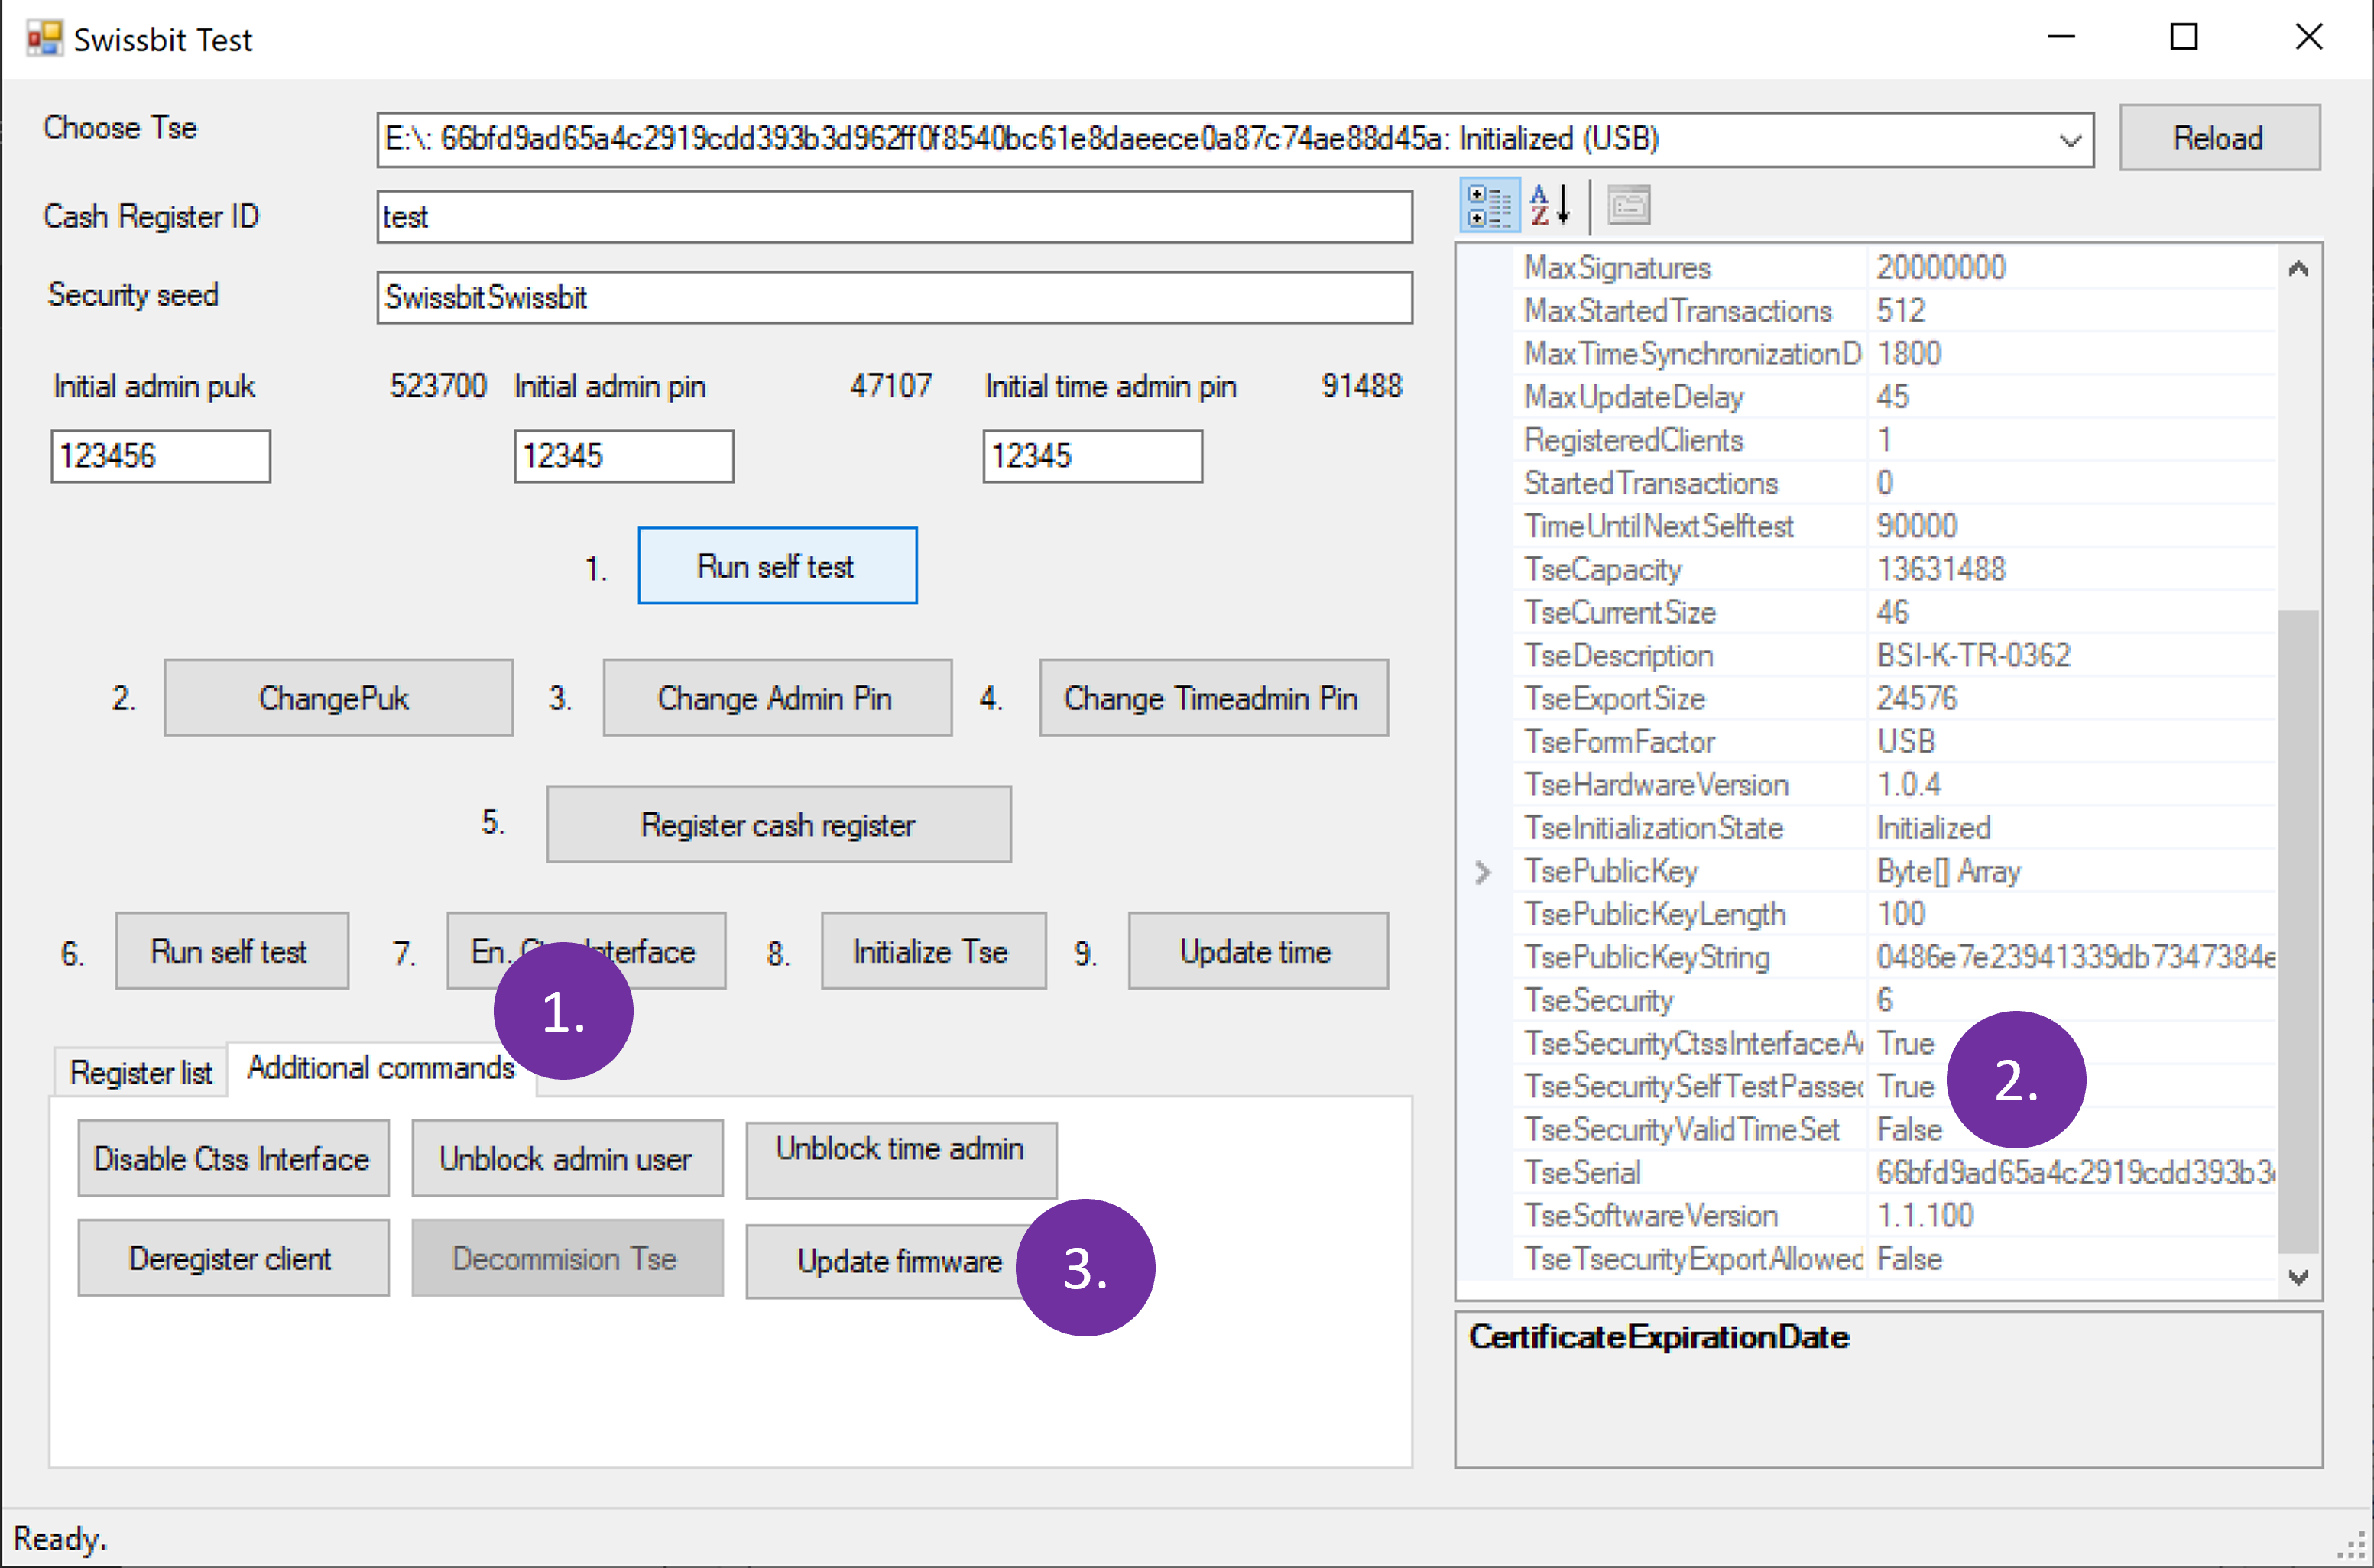Focus the Security seed text box
This screenshot has width=2374, height=1568.
click(x=894, y=297)
